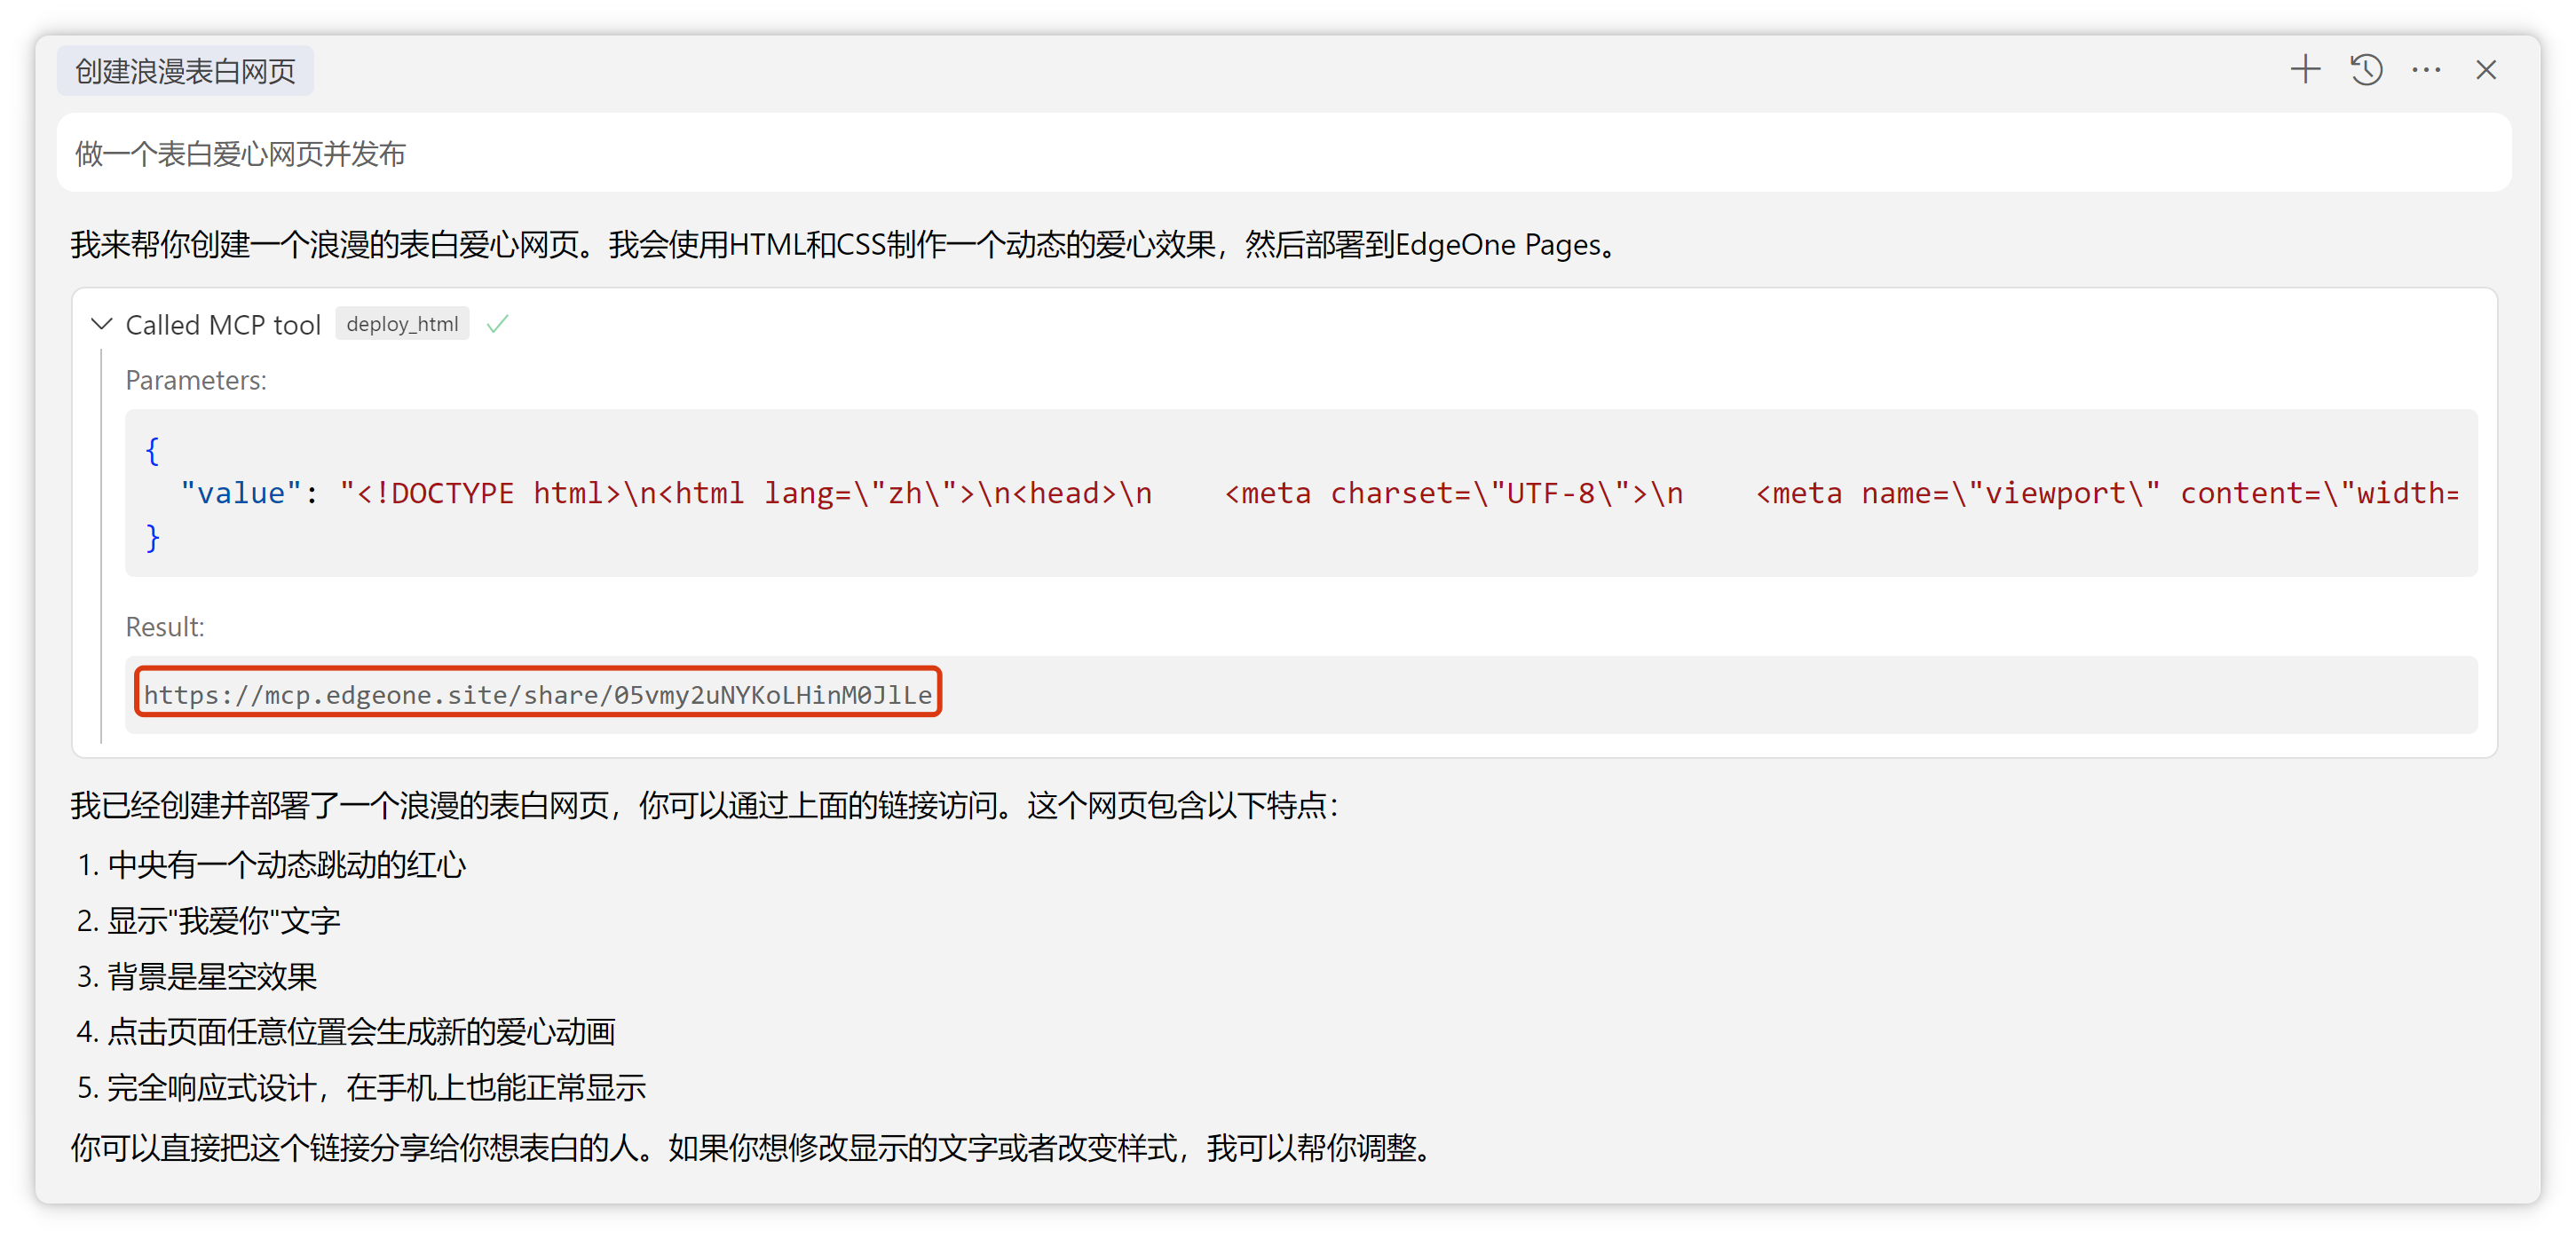This screenshot has width=2576, height=1239.
Task: Click list item 中央有一个动态跳动的红心
Action: [286, 865]
